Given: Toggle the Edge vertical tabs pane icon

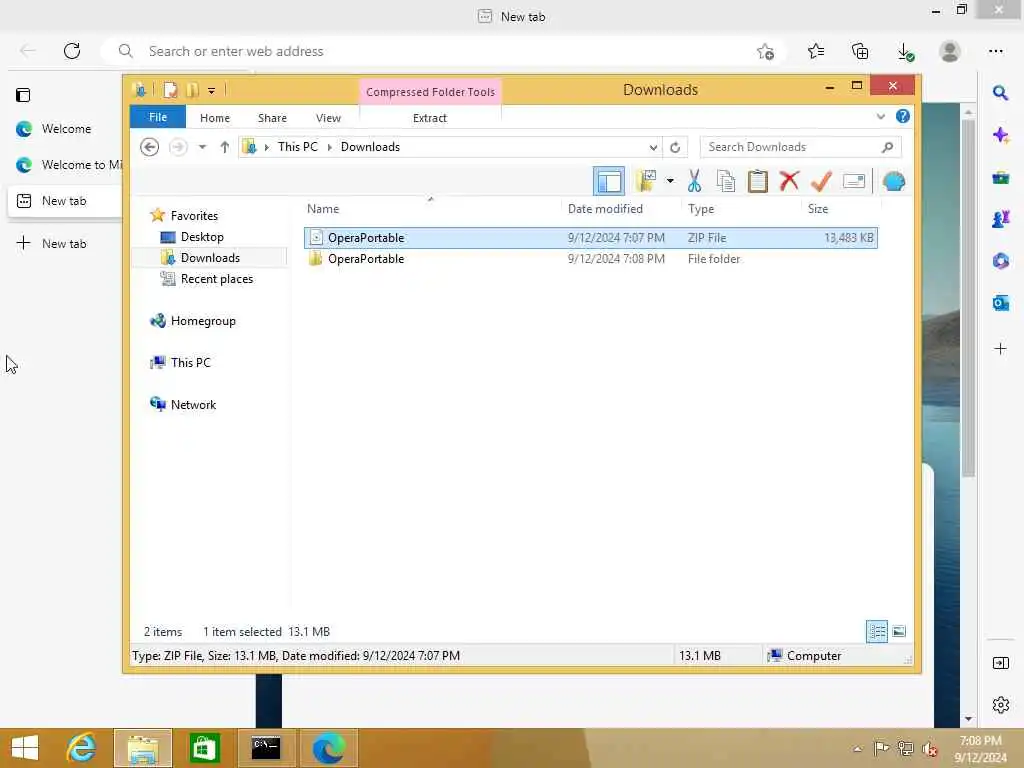Looking at the screenshot, I should click(x=23, y=95).
